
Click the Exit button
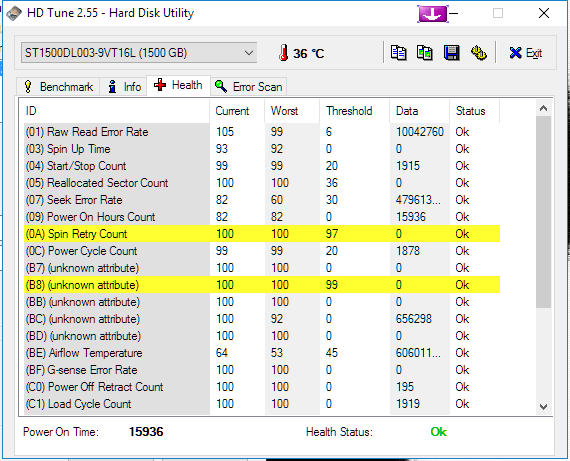[526, 53]
